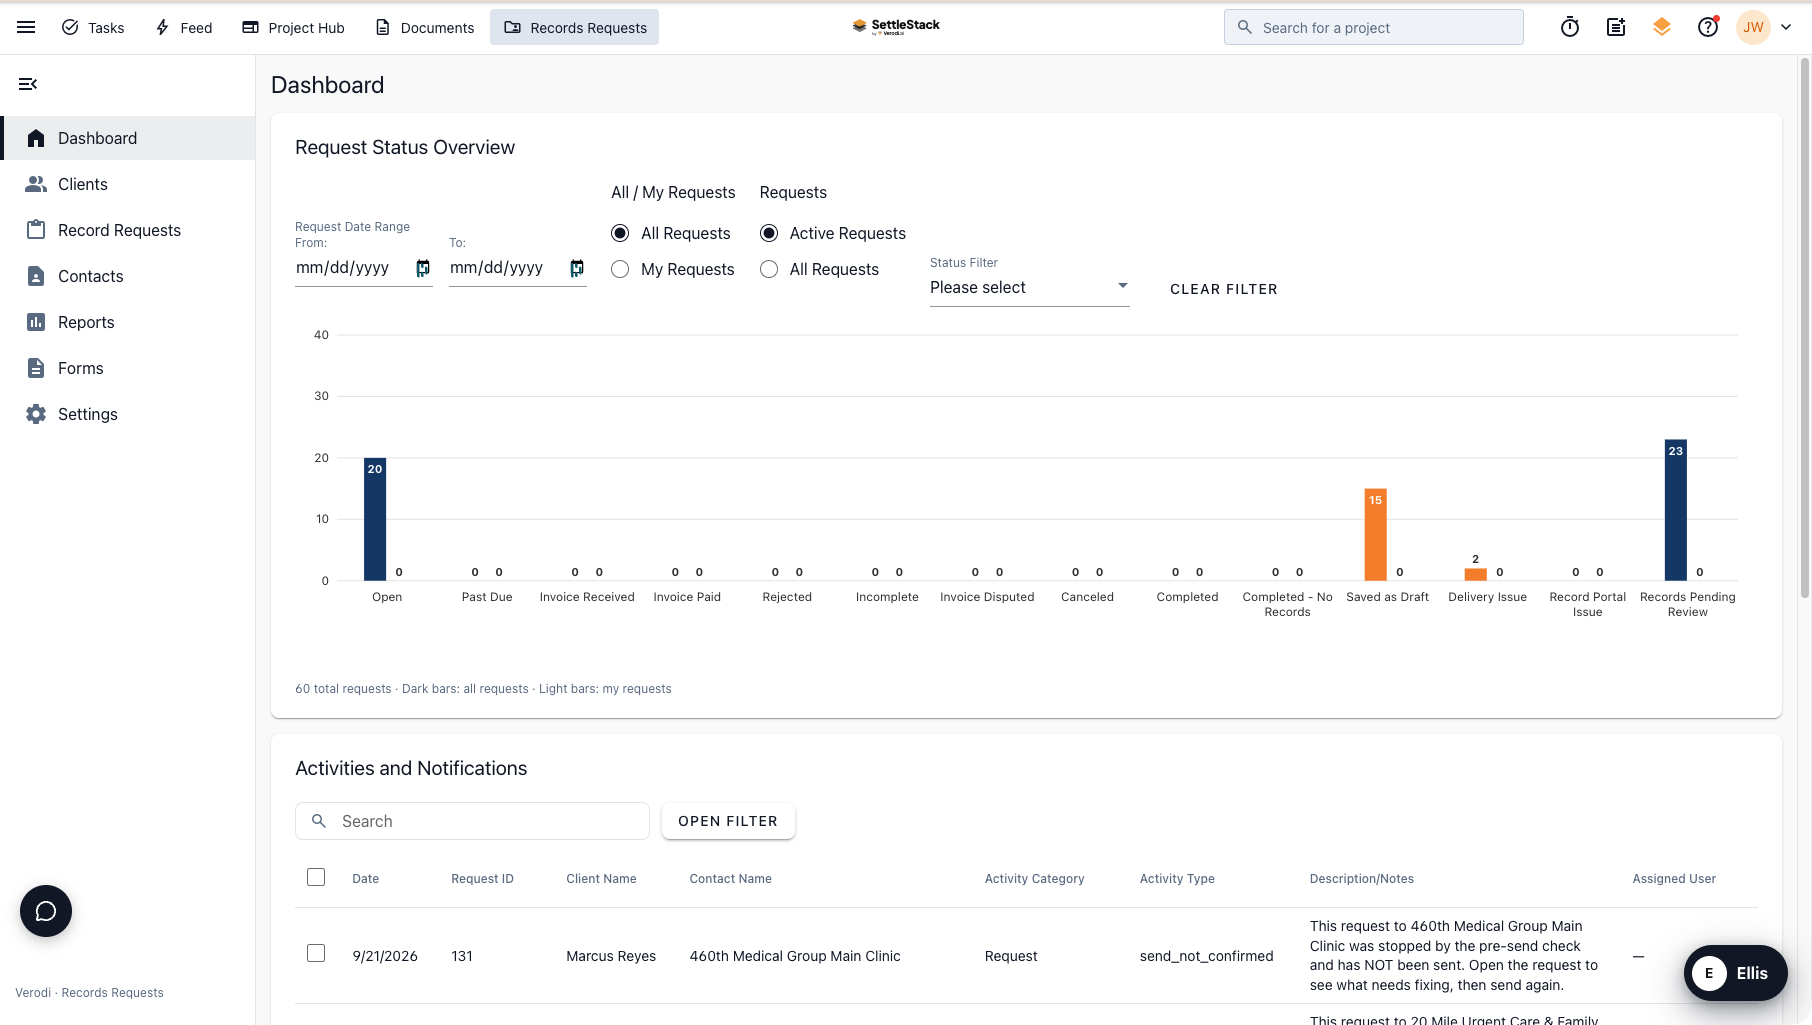
Task: Open Contacts in the sidebar
Action: click(128, 276)
